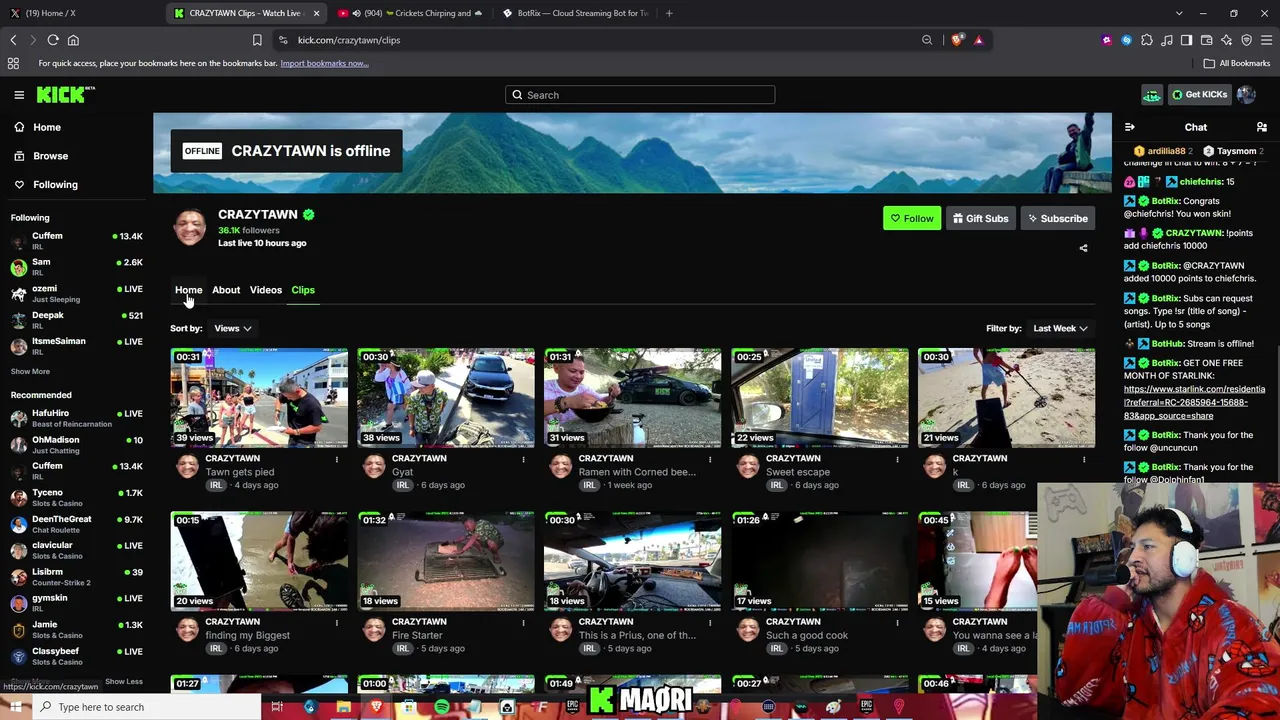This screenshot has width=1280, height=720.
Task: Open the media control music note icon
Action: [1167, 40]
